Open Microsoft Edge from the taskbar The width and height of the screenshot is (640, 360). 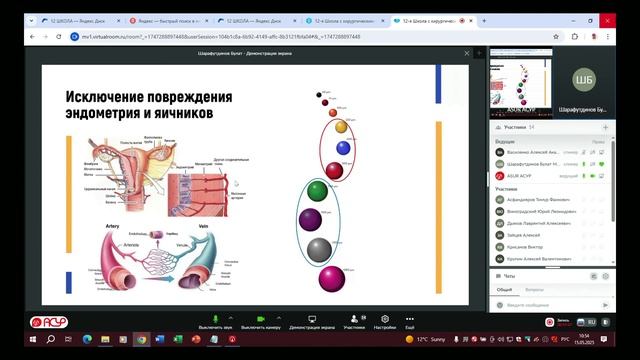coord(87,339)
